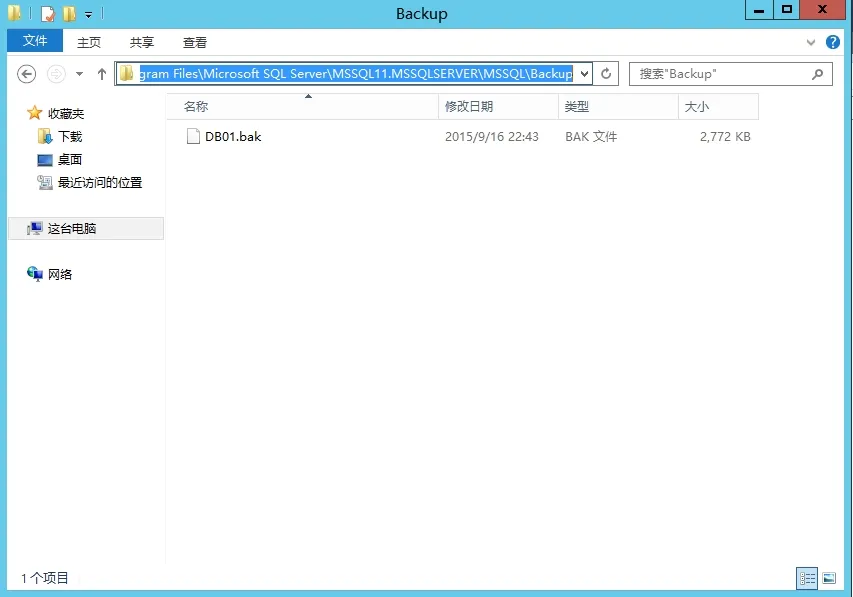Minimize the Backup window
853x597 pixels.
(x=759, y=10)
